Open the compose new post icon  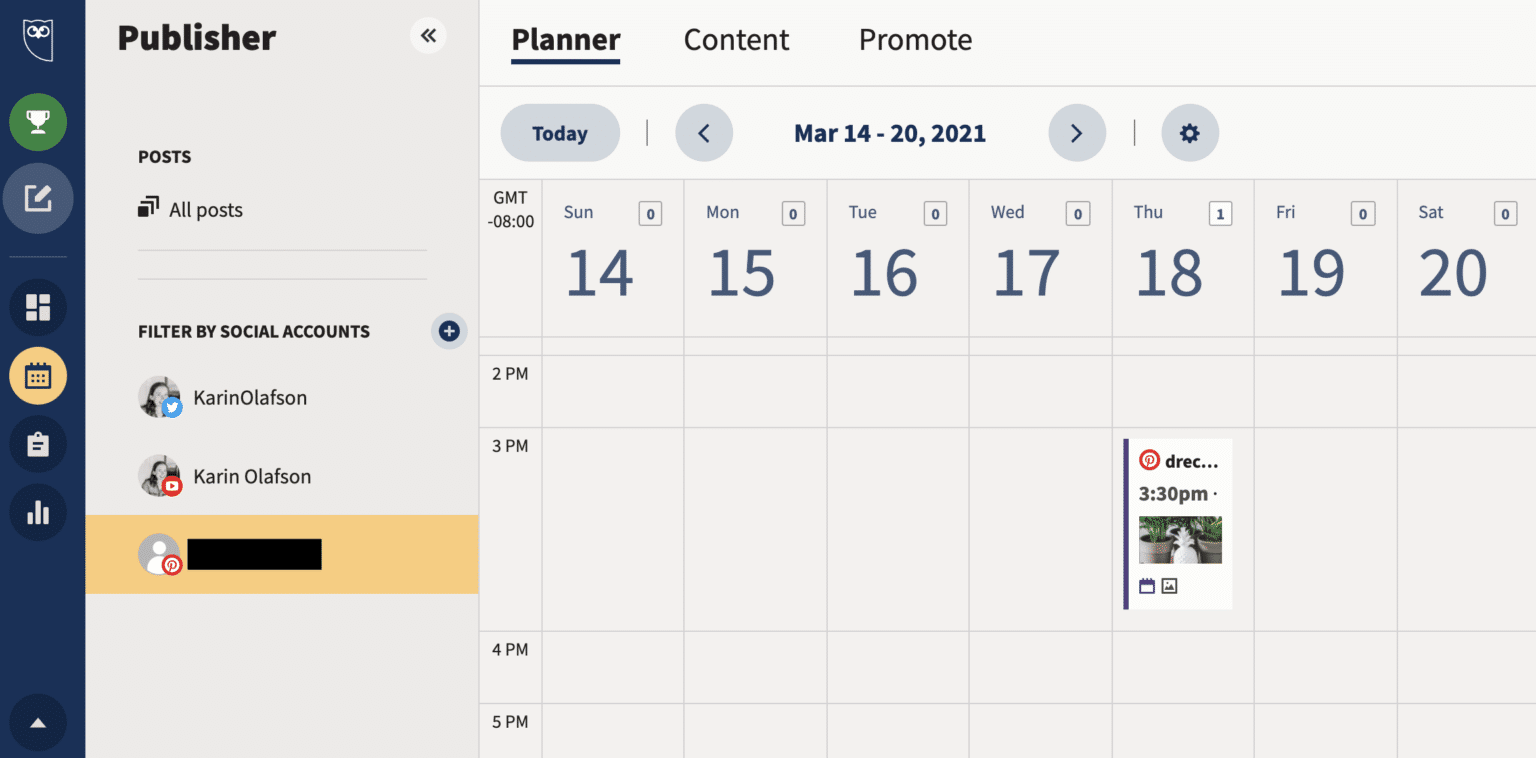[38, 198]
